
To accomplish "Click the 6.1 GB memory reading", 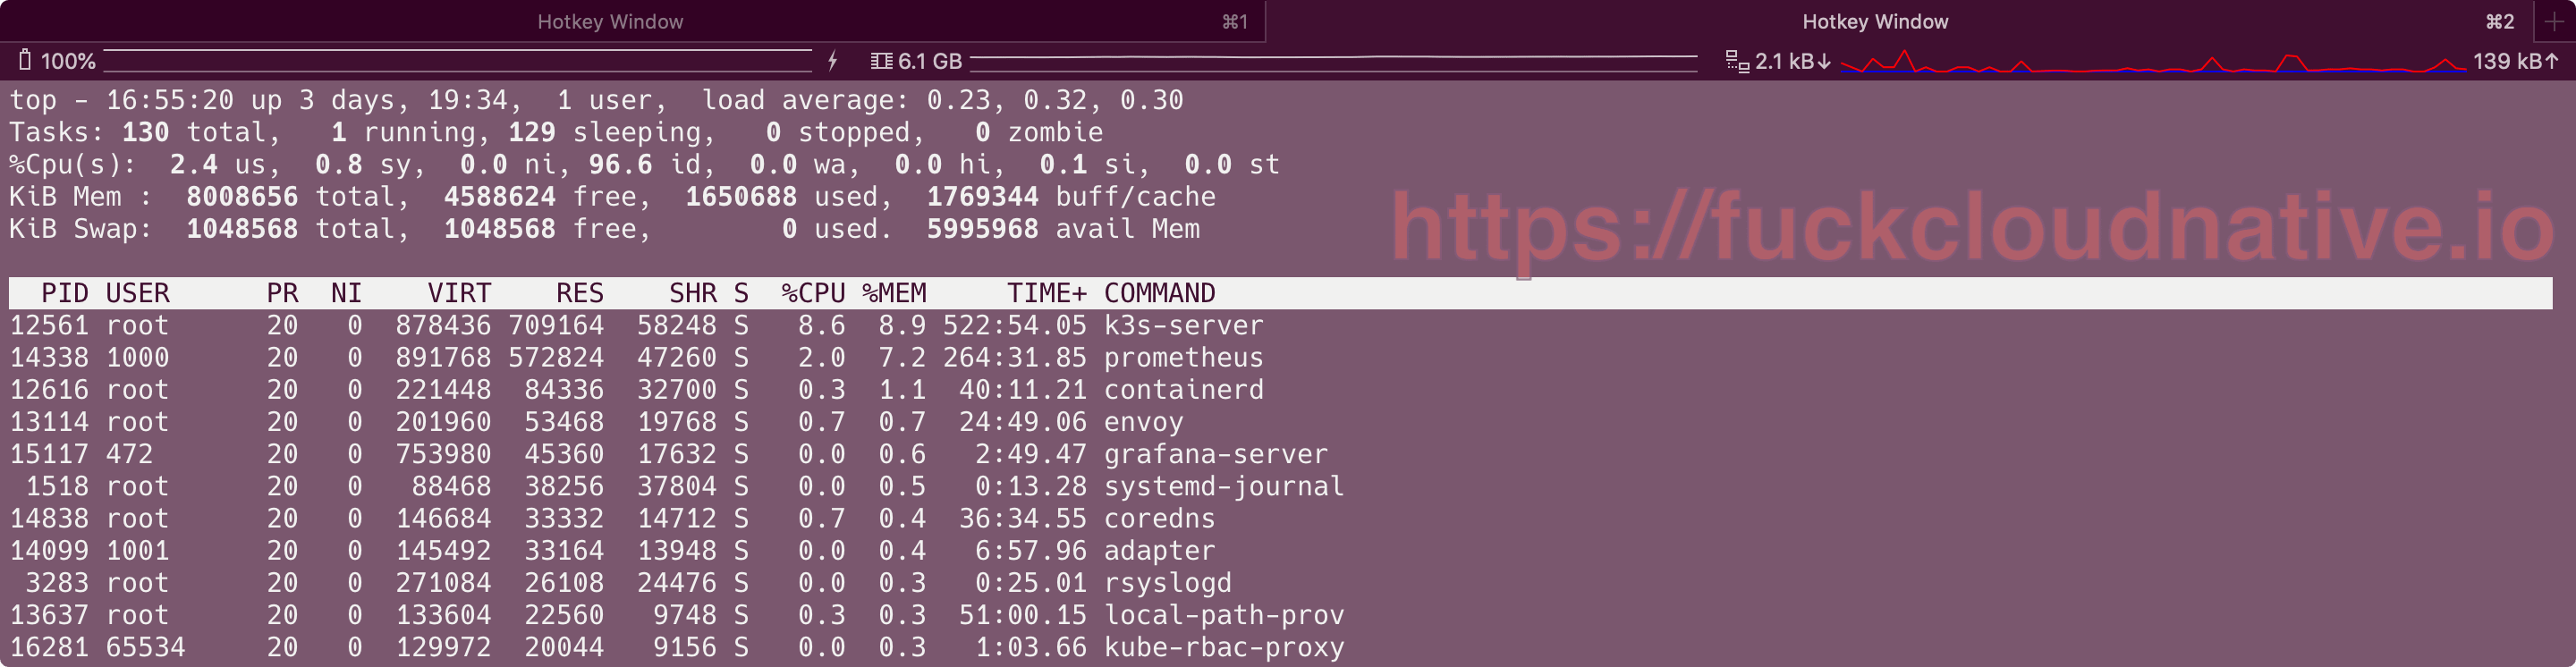I will 929,61.
